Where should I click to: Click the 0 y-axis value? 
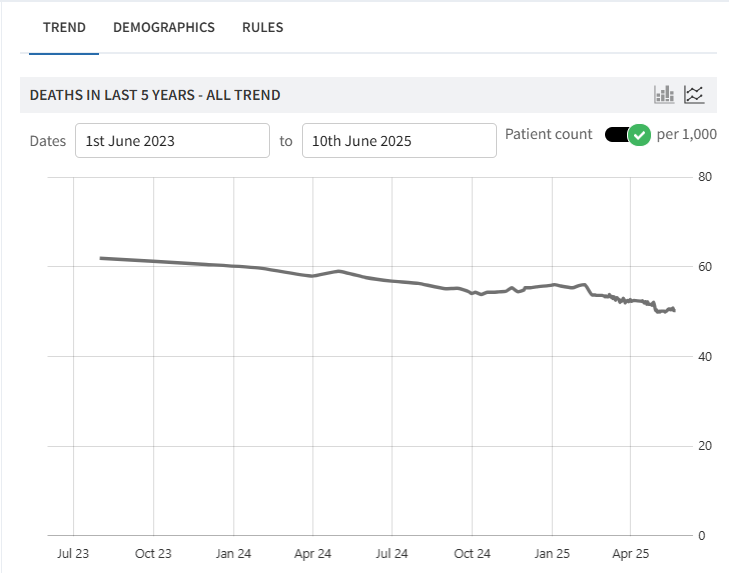click(702, 535)
